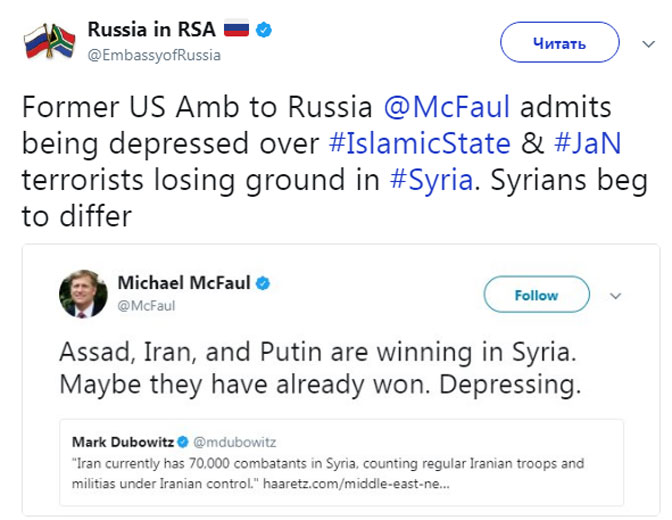Expand the embassy tweet options chevron

[646, 43]
